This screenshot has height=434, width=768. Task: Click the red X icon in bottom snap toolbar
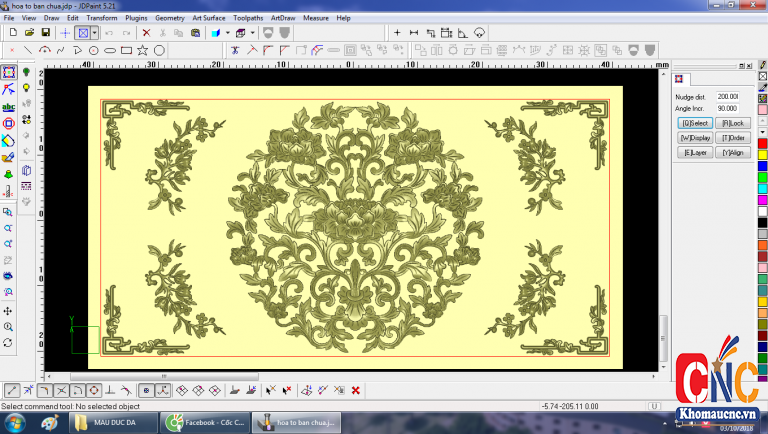355,390
